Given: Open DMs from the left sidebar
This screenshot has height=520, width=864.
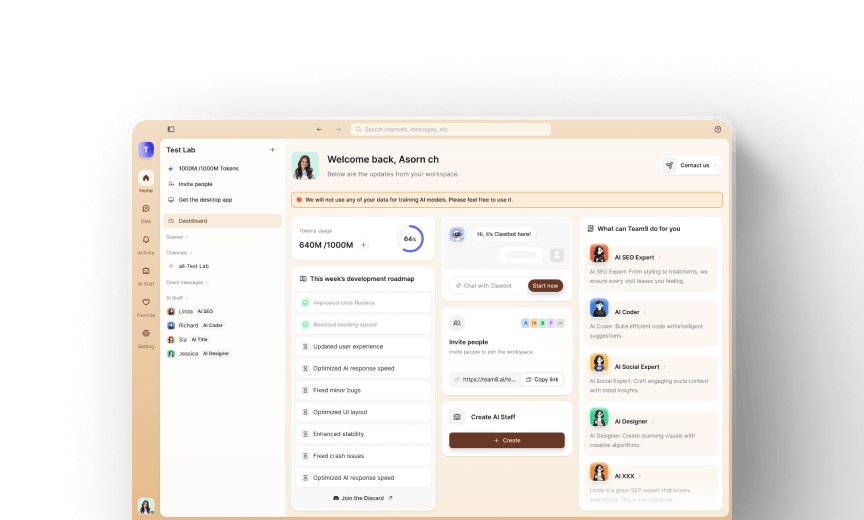Looking at the screenshot, I should 146,210.
